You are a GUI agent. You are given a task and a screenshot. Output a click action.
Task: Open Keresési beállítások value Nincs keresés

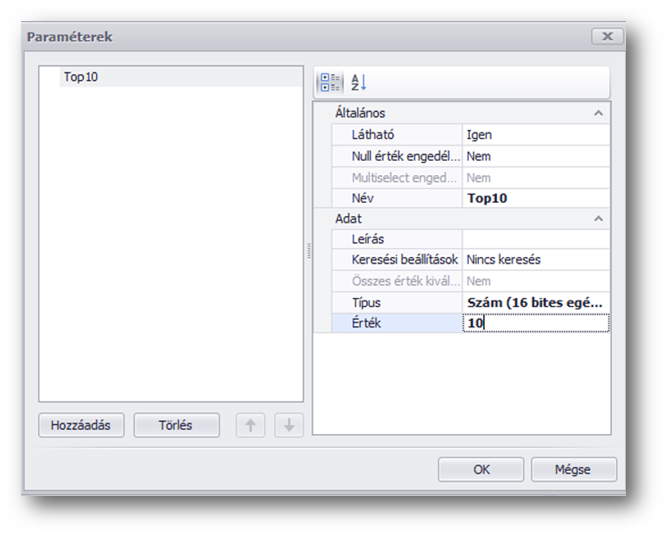535,260
